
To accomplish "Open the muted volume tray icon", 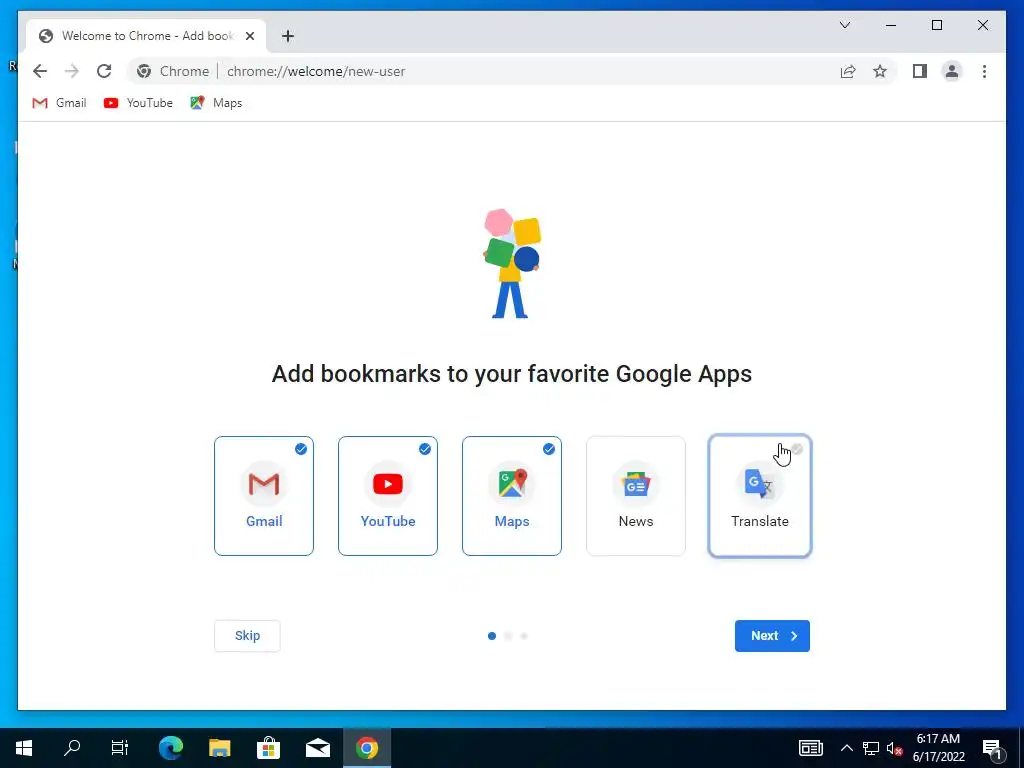I will [x=894, y=748].
